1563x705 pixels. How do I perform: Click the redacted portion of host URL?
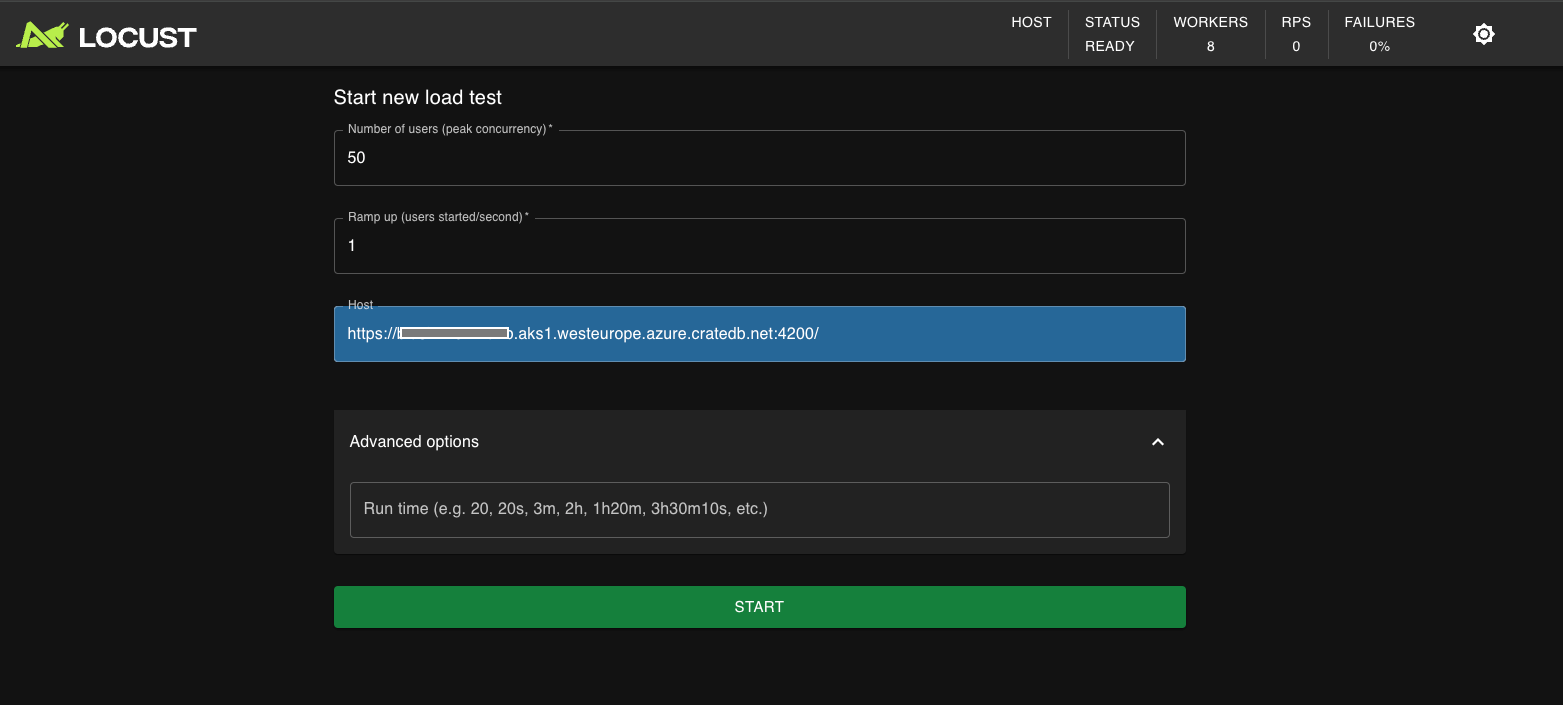tap(455, 334)
